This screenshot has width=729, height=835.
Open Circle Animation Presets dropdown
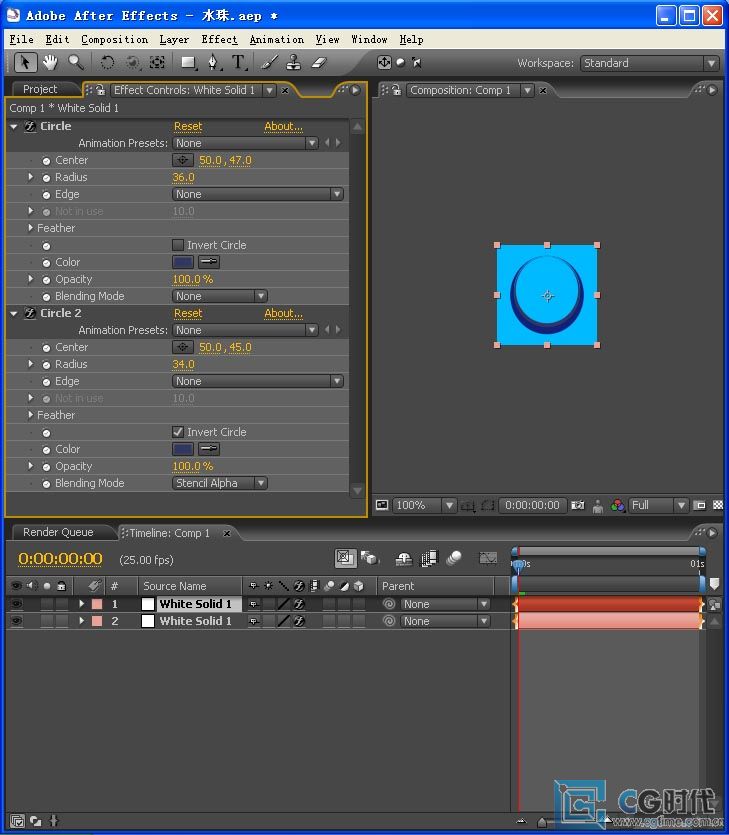point(245,143)
